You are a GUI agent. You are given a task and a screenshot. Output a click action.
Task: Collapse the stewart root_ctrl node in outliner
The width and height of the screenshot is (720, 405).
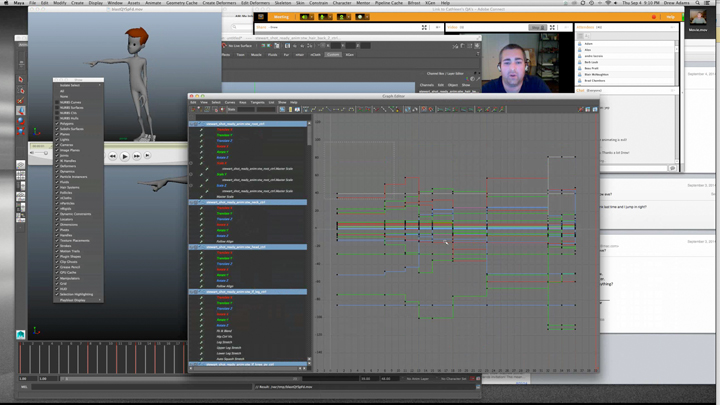pyautogui.click(x=193, y=124)
